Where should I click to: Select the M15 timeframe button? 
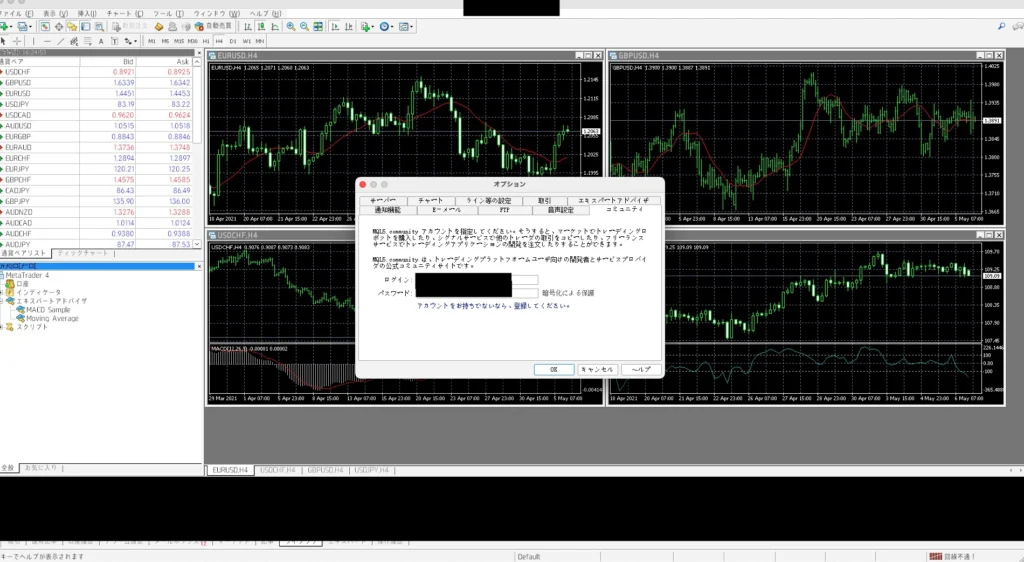179,41
